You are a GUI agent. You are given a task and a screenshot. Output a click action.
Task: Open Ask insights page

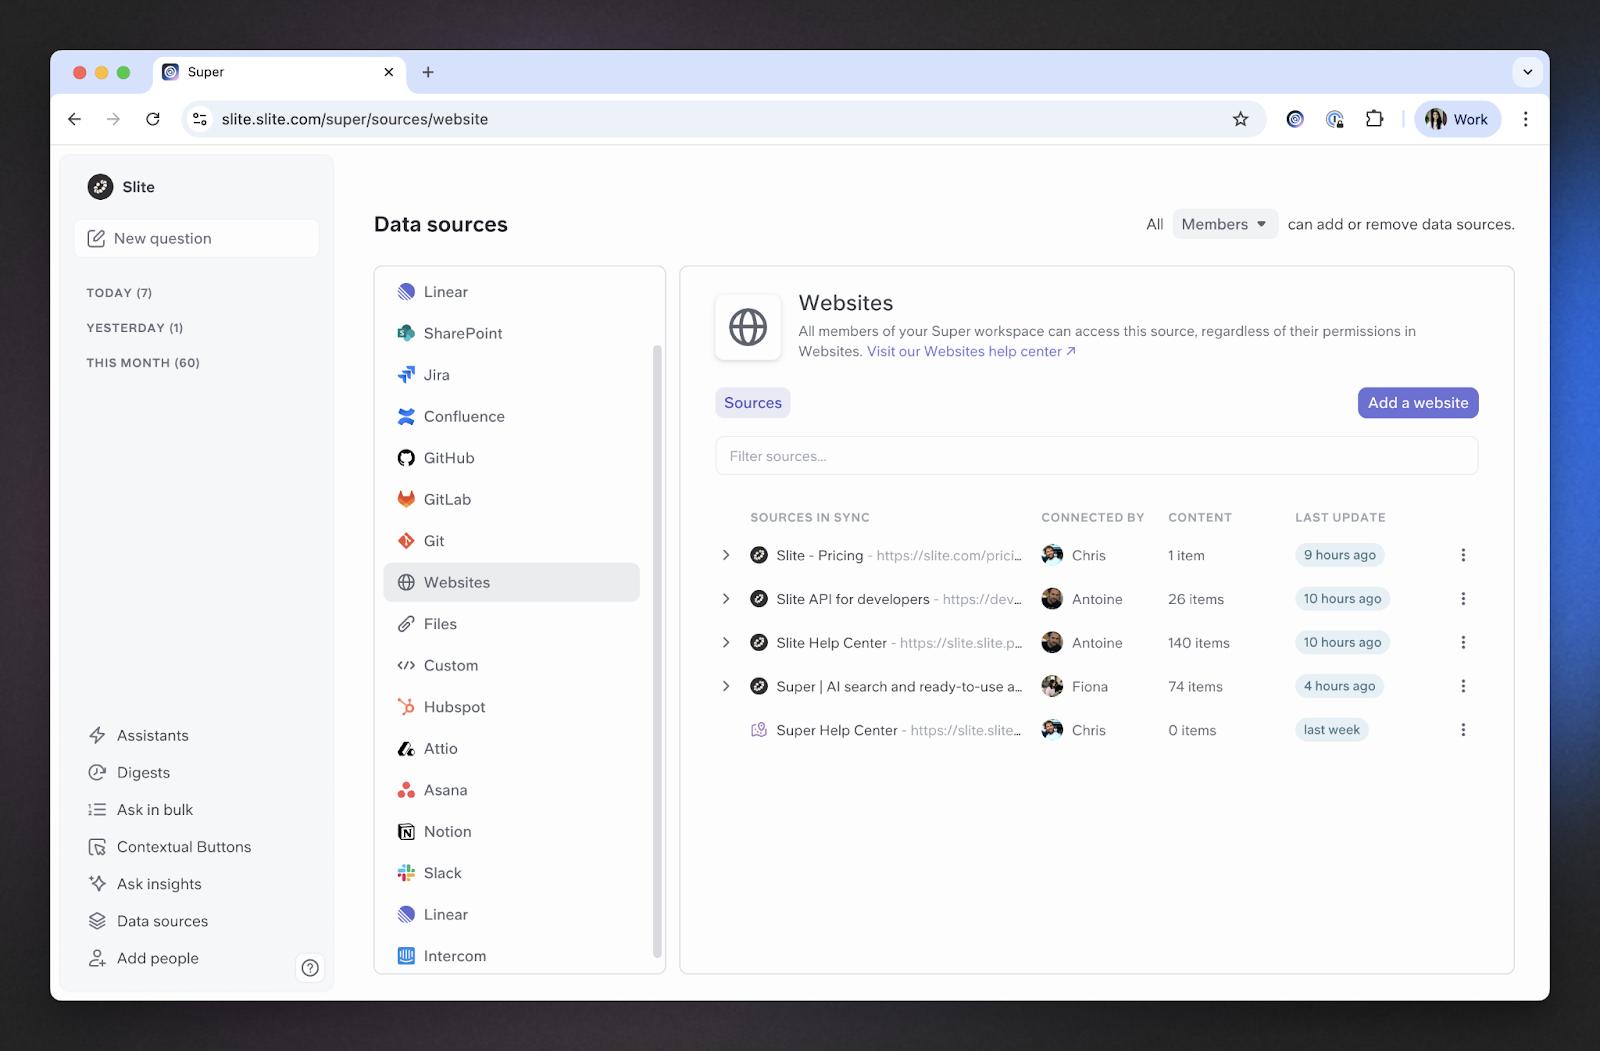(x=145, y=884)
